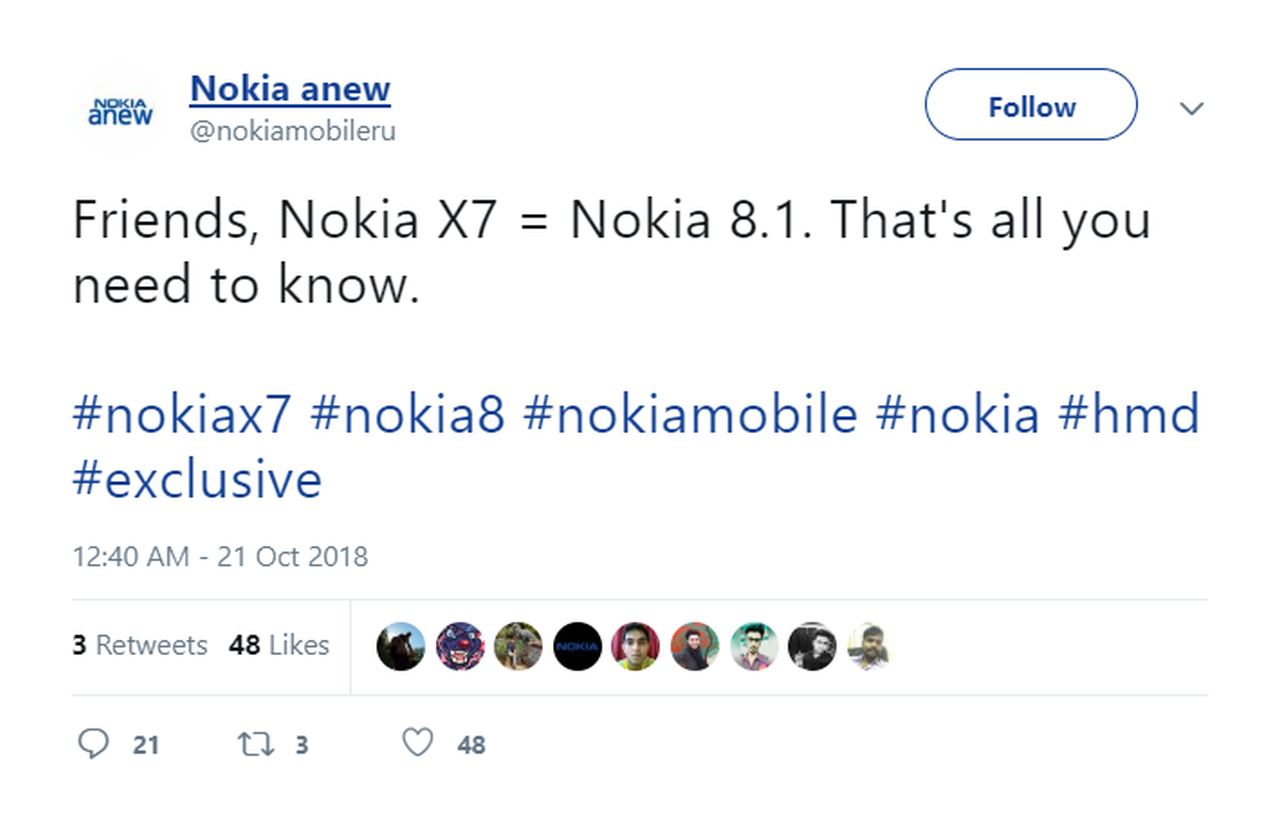Expand the tweet options chevron menu
1280x813 pixels.
click(x=1191, y=108)
